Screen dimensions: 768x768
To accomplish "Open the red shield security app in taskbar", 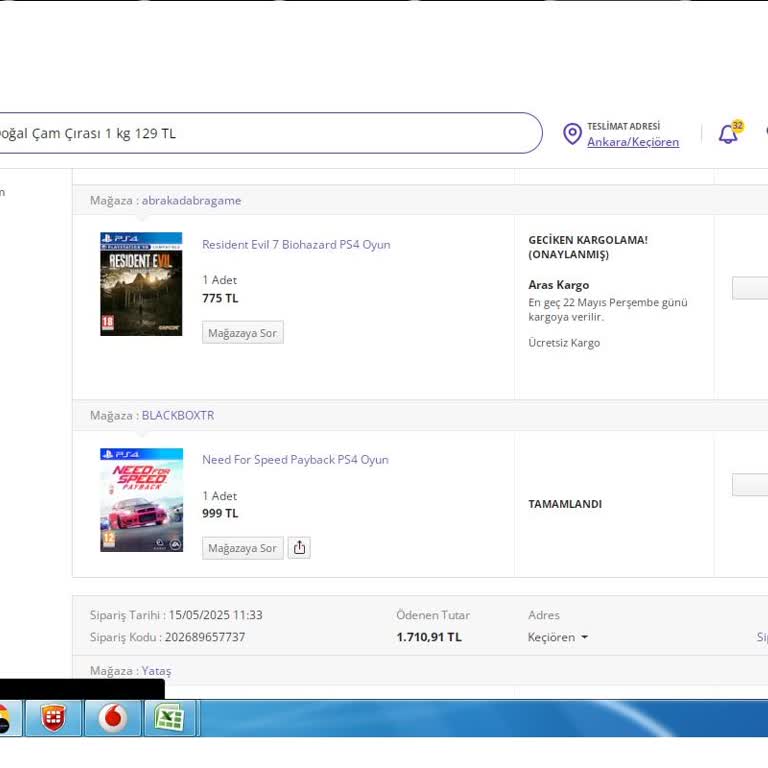I will point(53,718).
